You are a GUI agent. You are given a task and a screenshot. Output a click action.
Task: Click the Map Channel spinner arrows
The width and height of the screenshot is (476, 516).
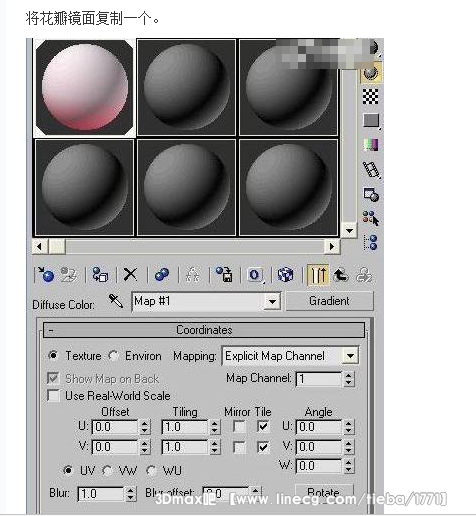pyautogui.click(x=348, y=379)
